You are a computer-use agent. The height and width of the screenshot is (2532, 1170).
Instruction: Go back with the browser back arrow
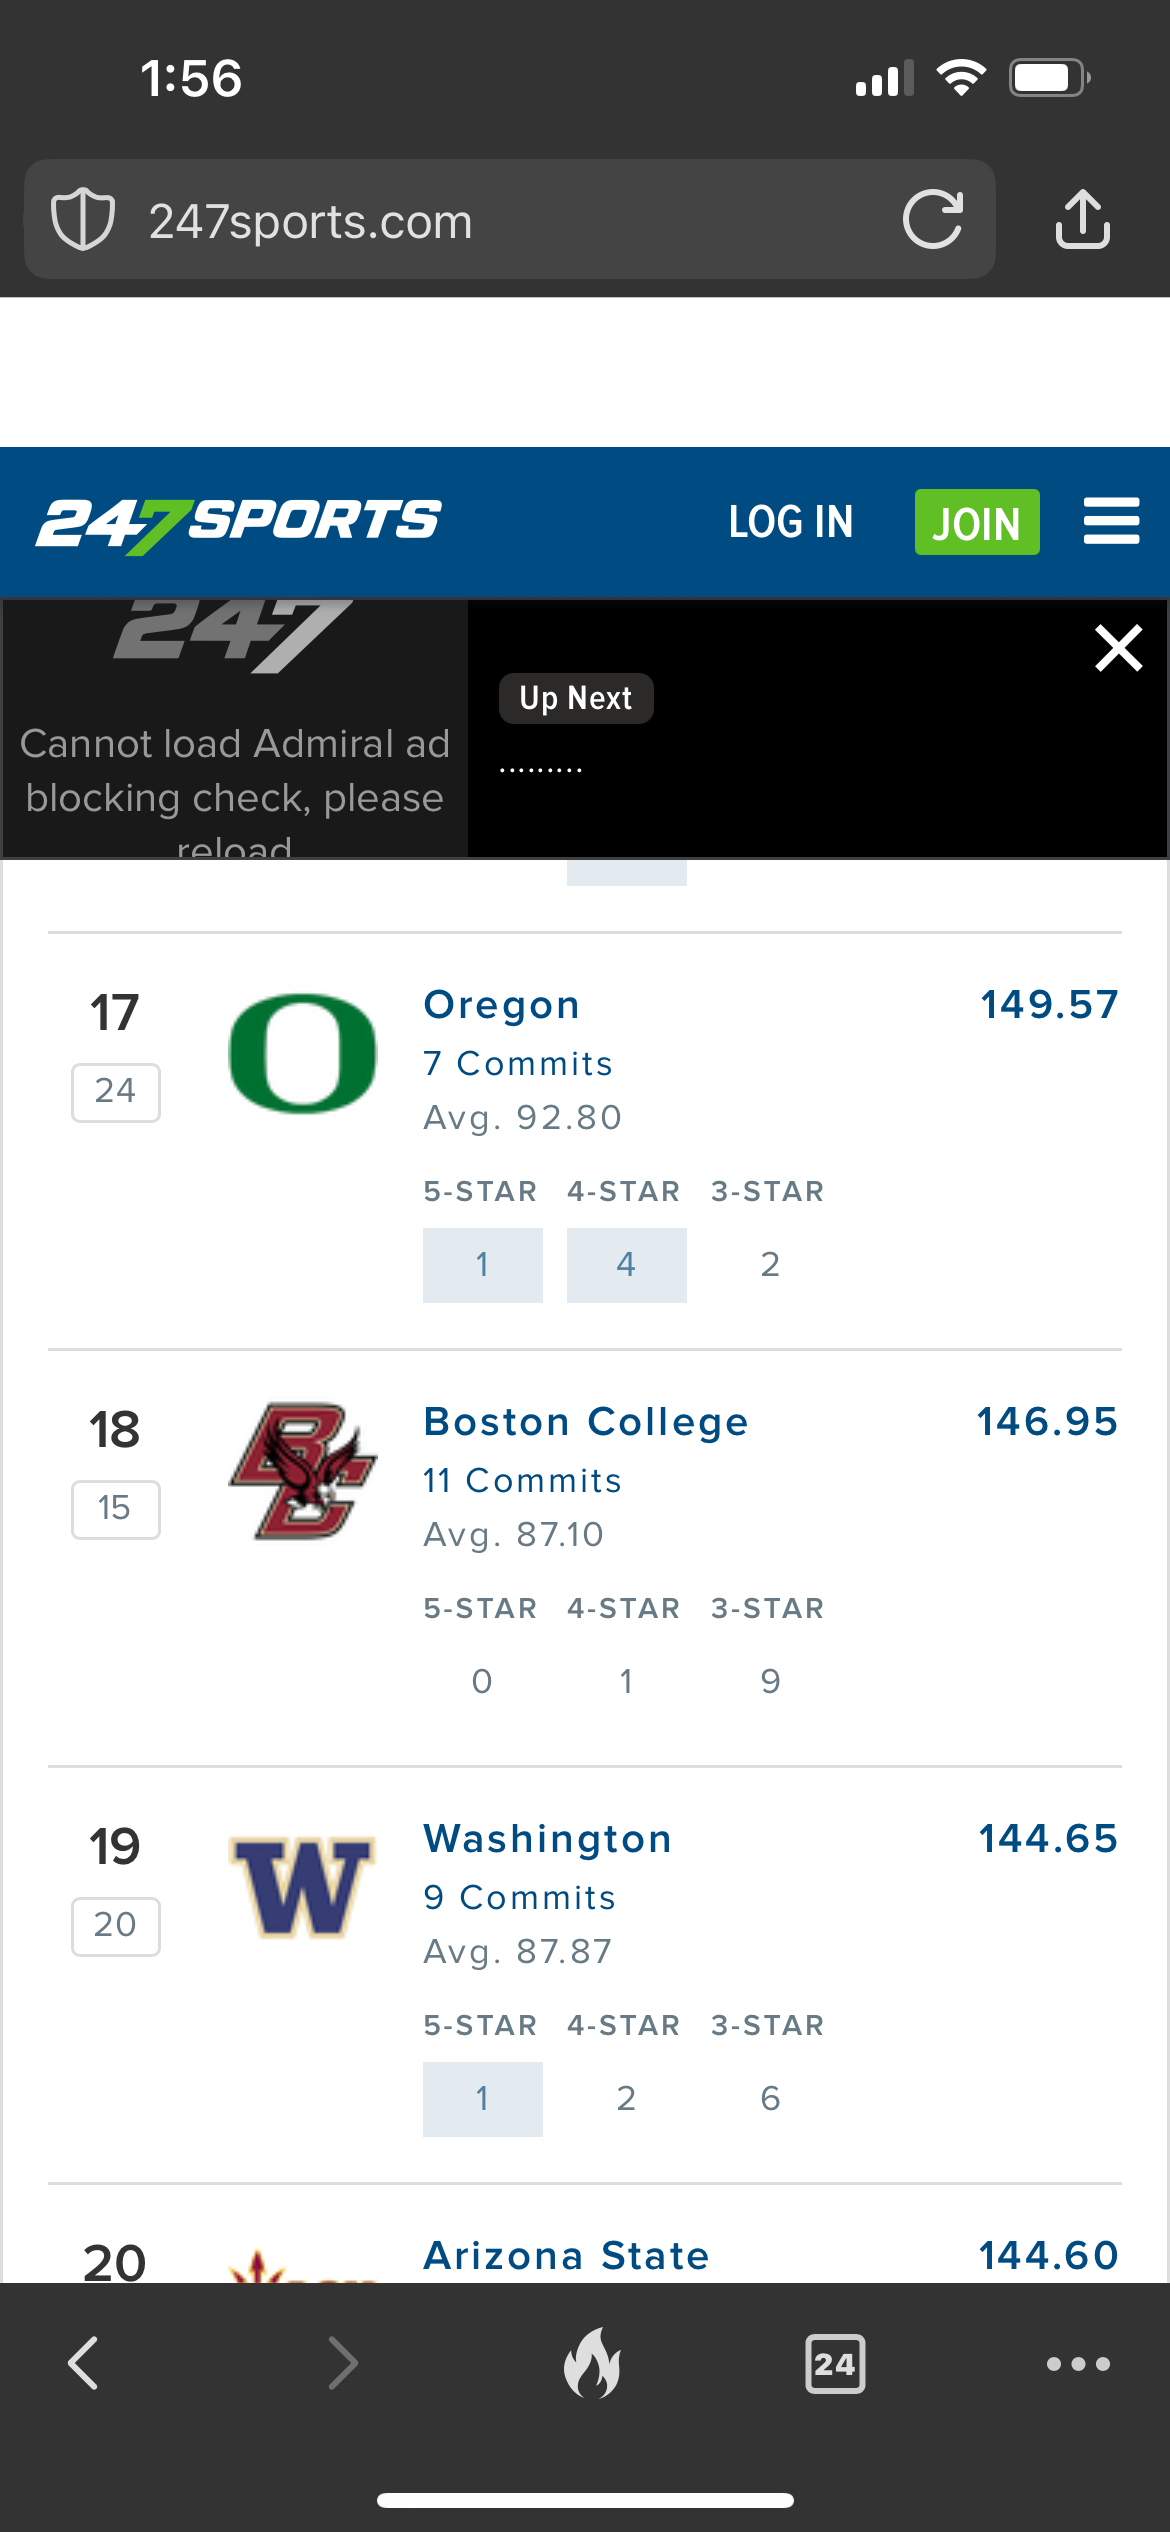coord(83,2363)
